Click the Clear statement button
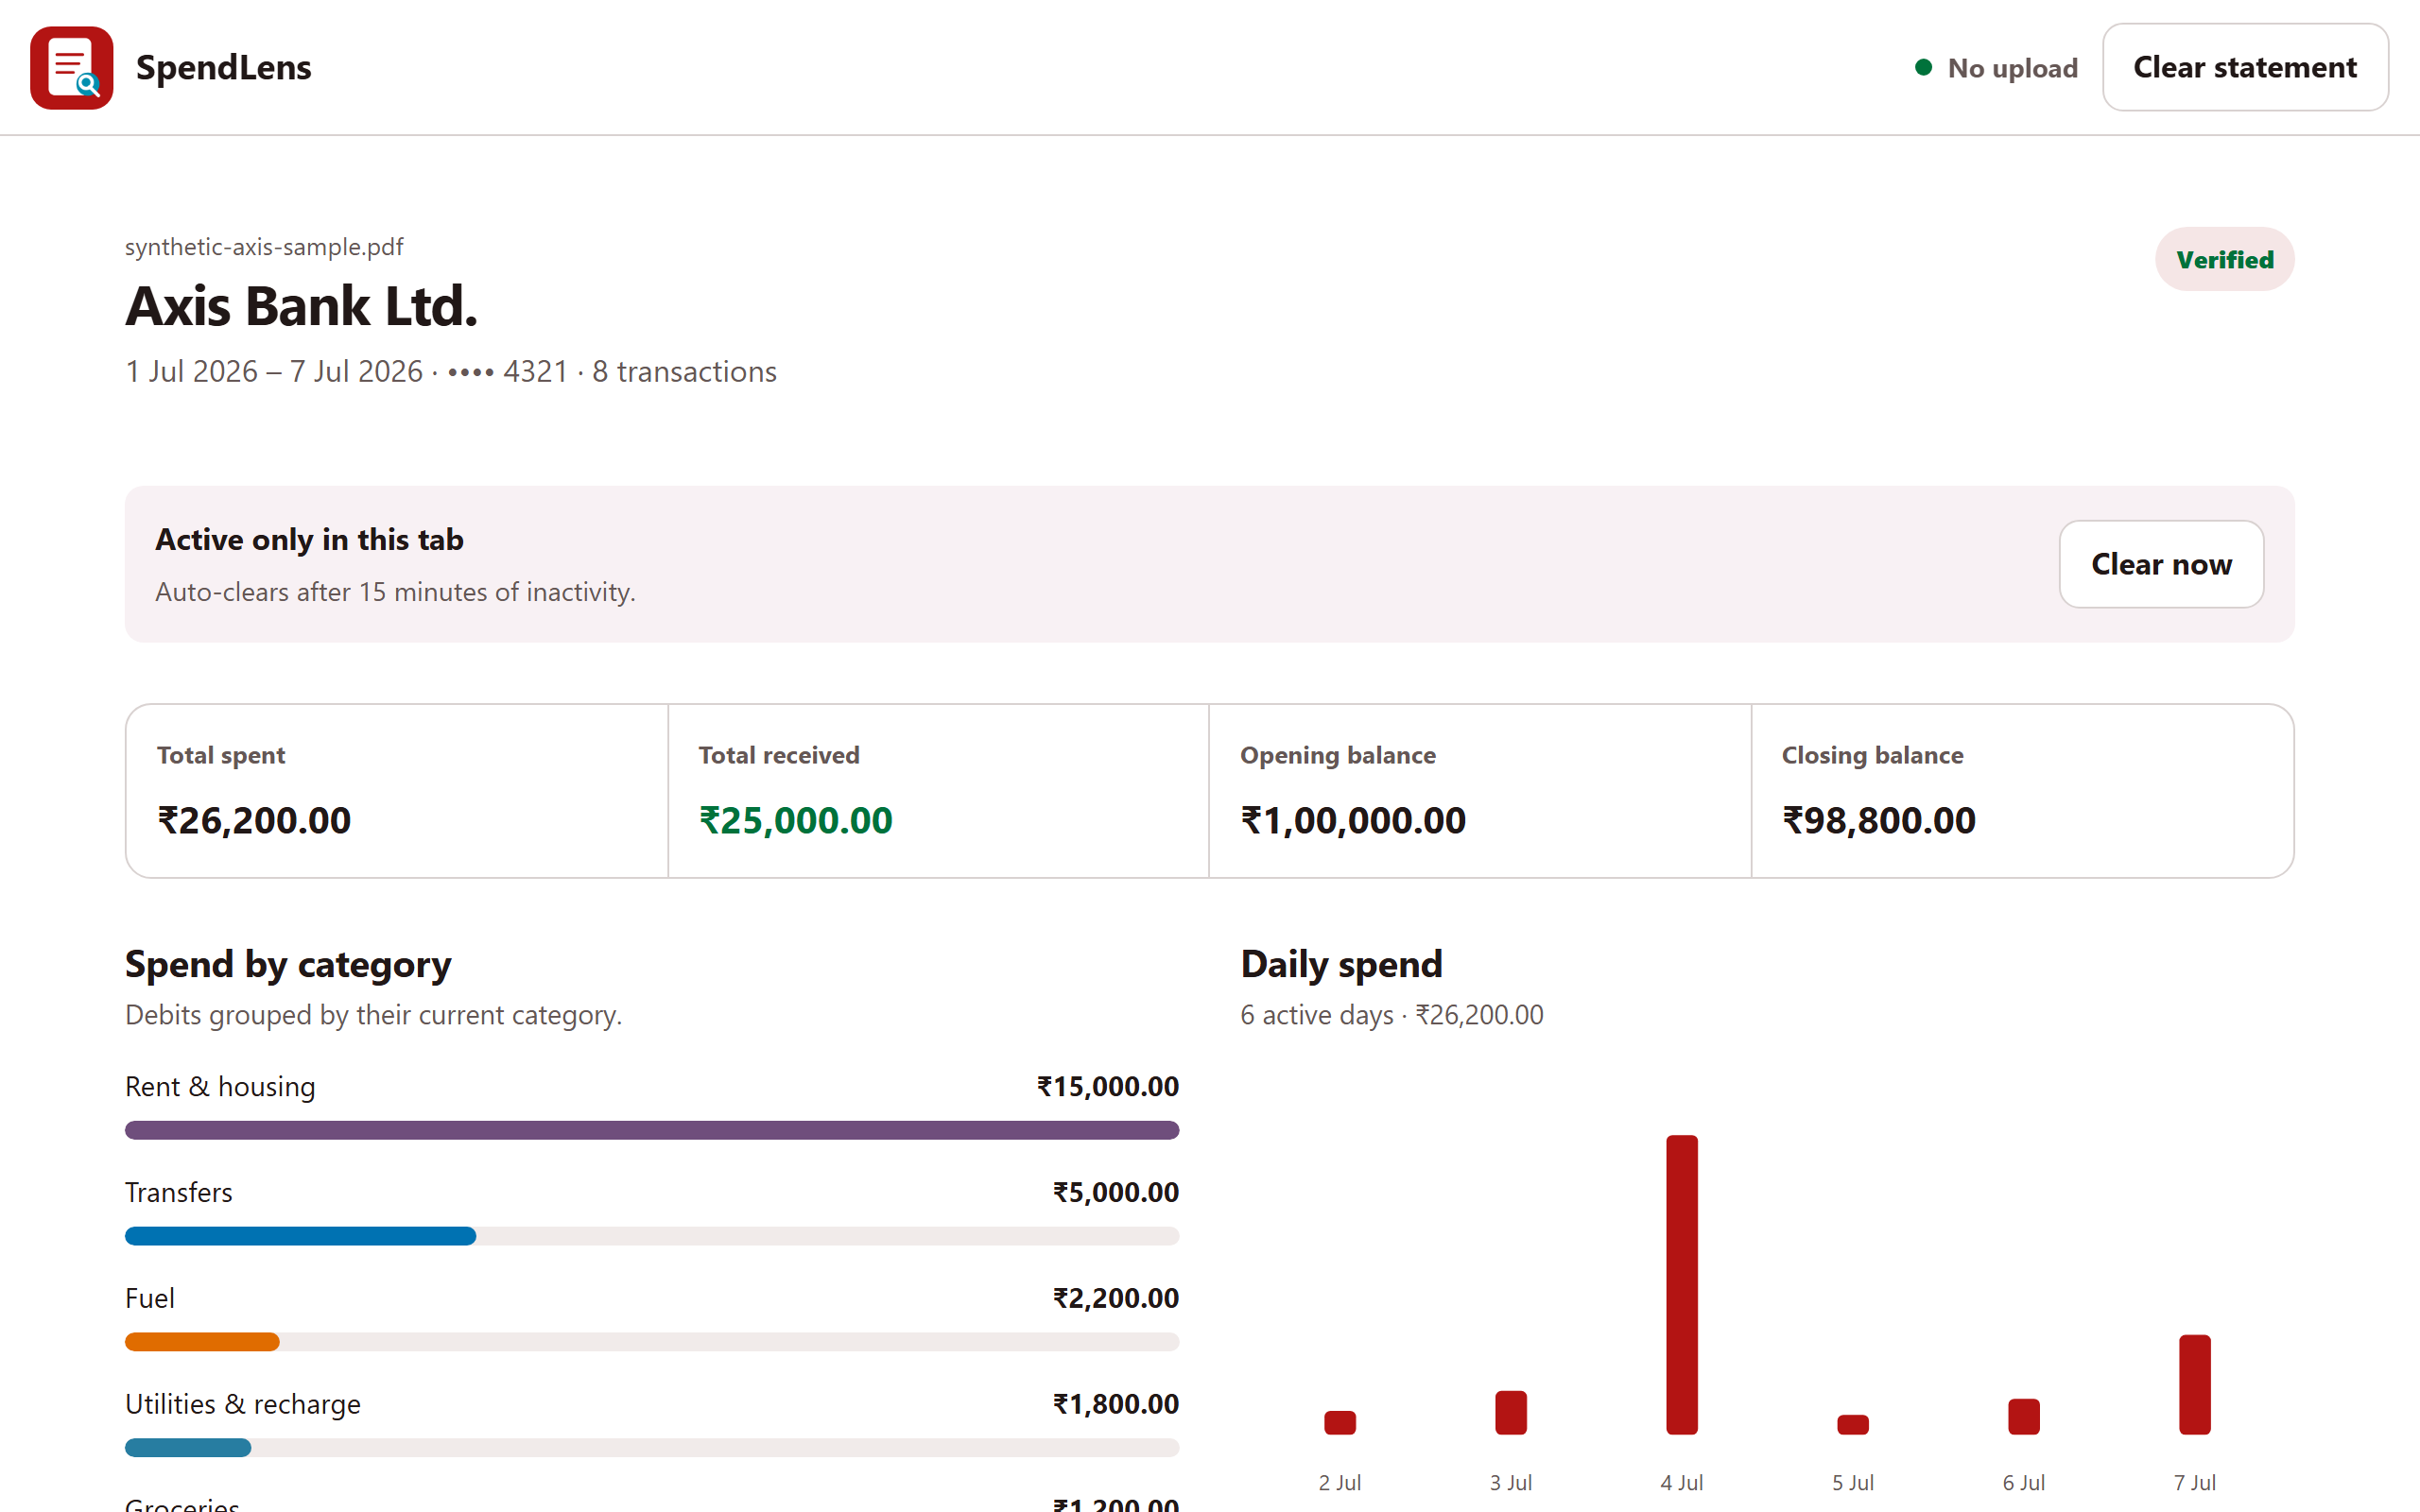The height and width of the screenshot is (1512, 2420). click(2244, 67)
